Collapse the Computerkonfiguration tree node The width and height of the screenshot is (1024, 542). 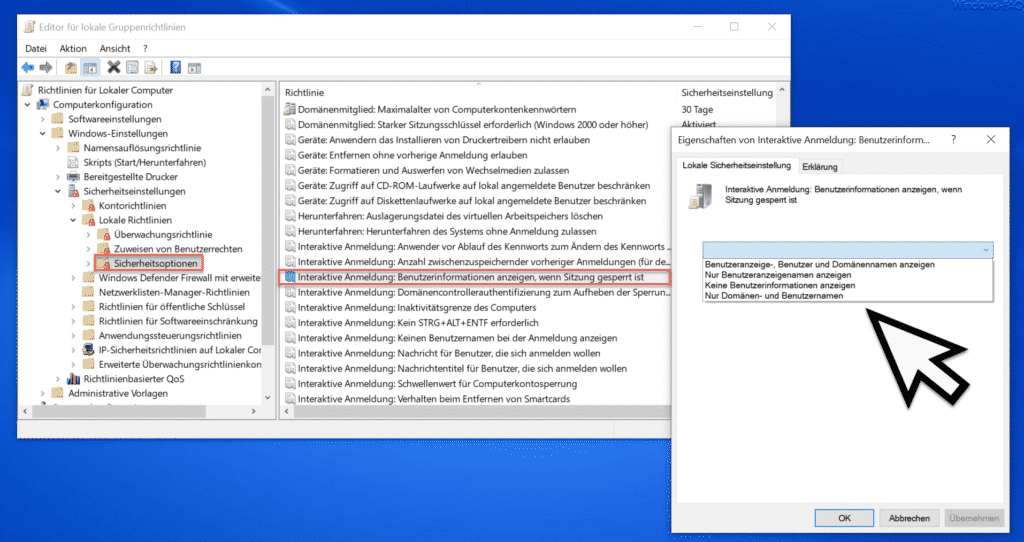27,104
